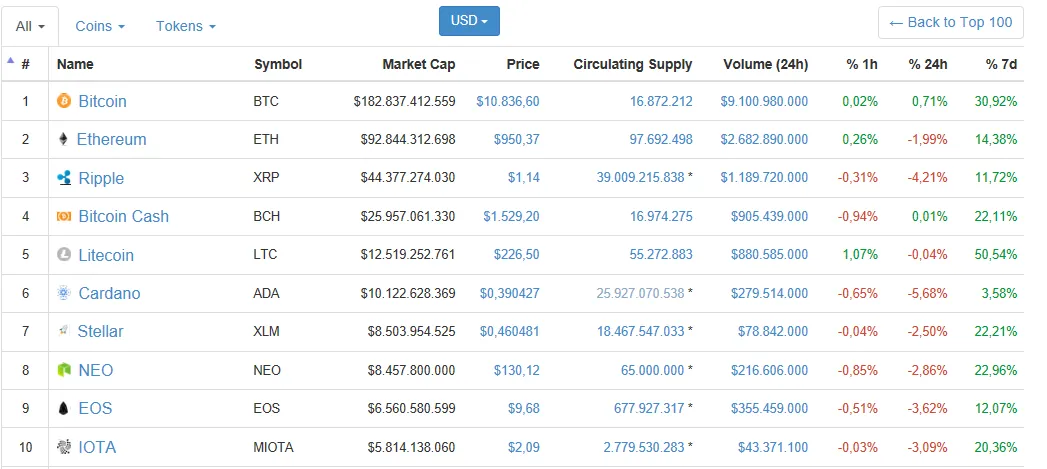Open the Tokens dropdown
The height and width of the screenshot is (469, 1047).
pos(186,26)
